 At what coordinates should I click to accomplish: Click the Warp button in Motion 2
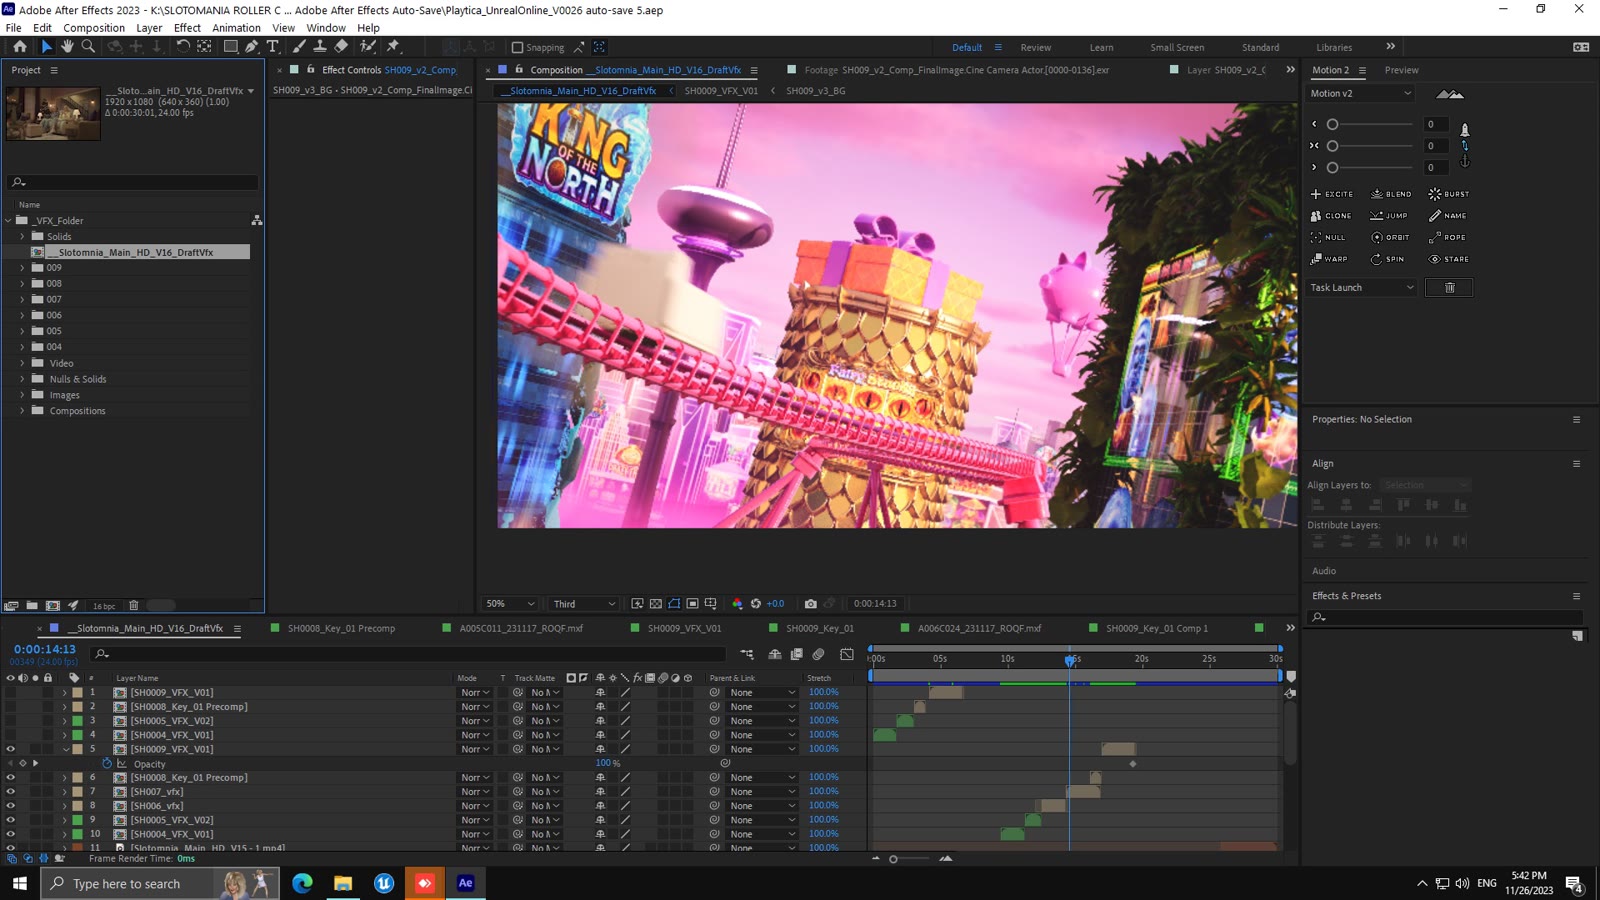(x=1329, y=259)
